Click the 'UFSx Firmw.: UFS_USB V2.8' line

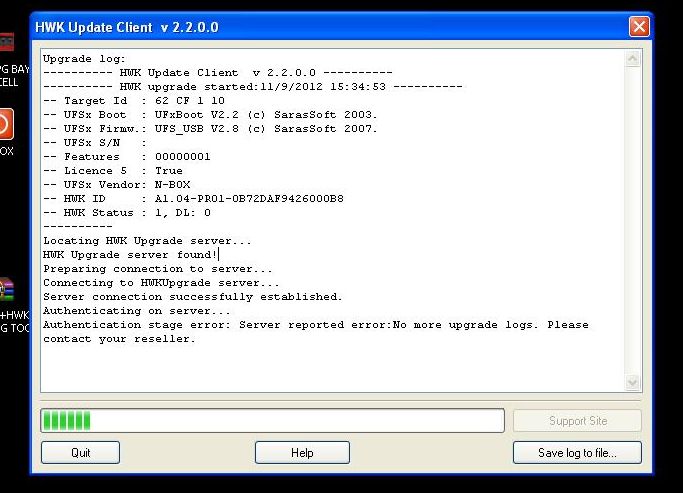click(210, 128)
